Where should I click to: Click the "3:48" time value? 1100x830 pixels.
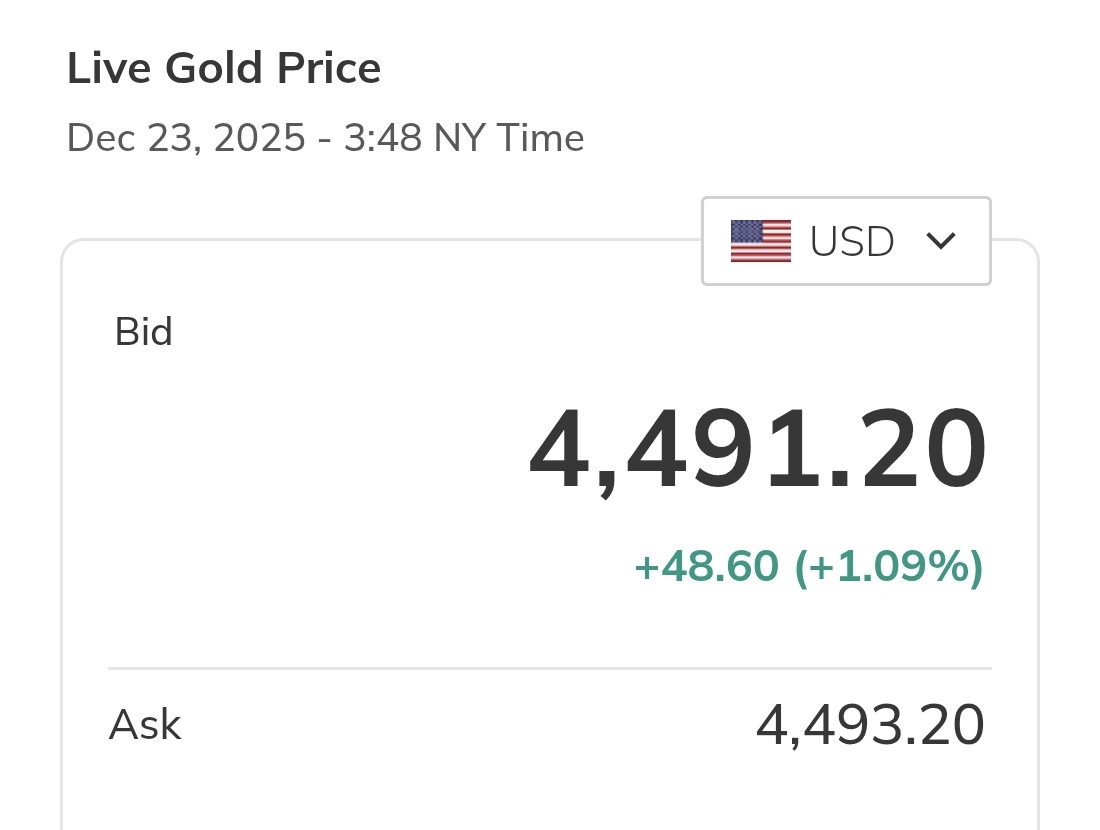382,138
